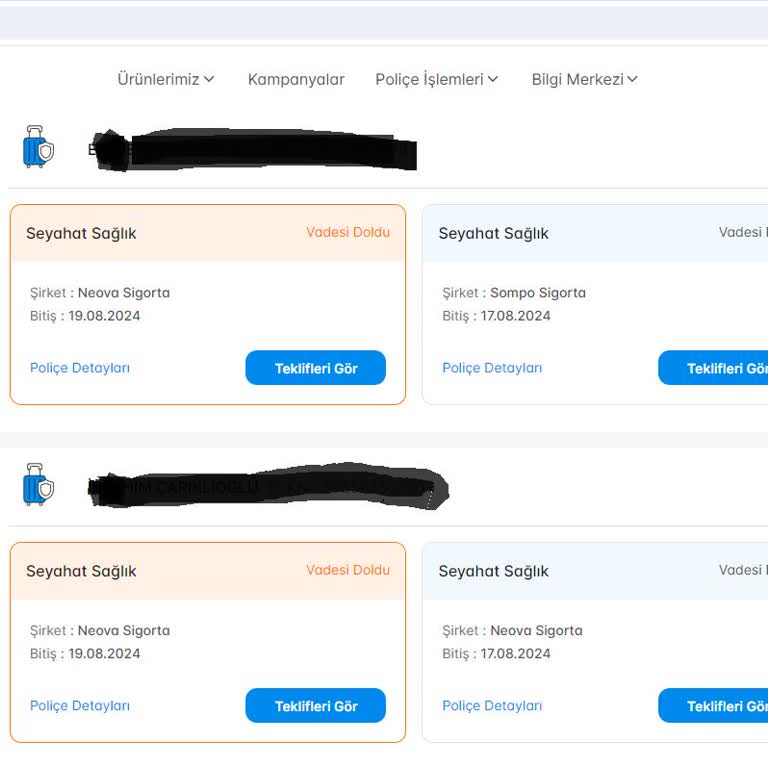
Task: Click 'Vadesi Doldu' on the Neova card beside Sompo
Action: (x=348, y=232)
